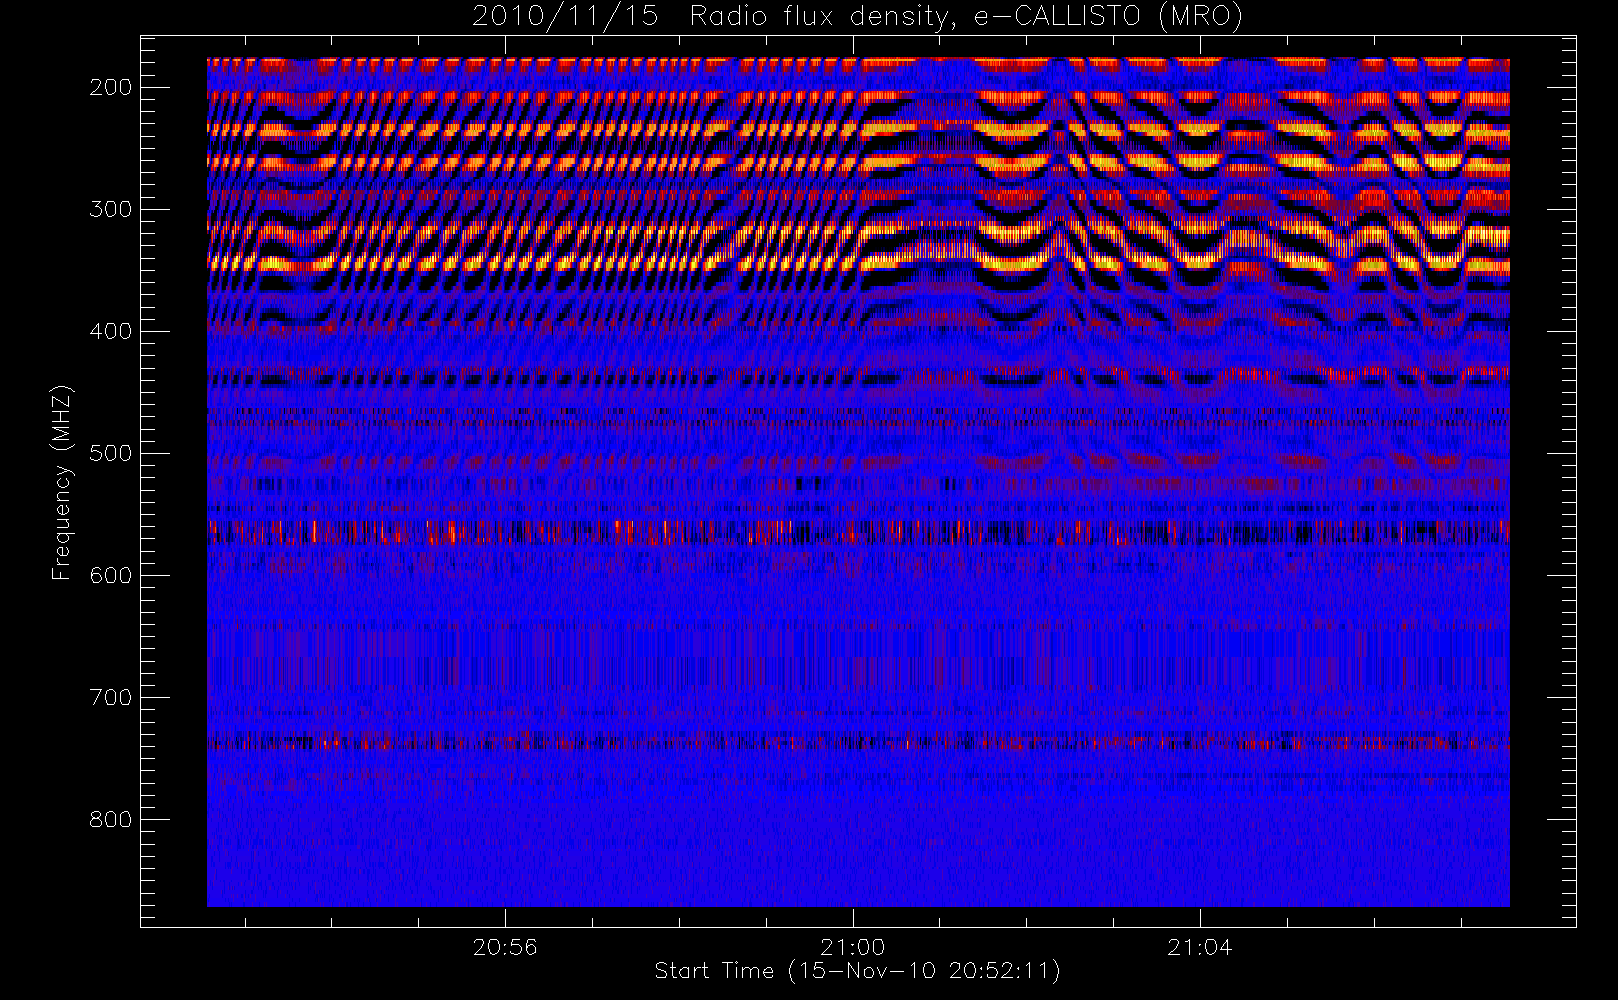The image size is (1618, 1000).
Task: Click the 21:00 time tick label
Action: pyautogui.click(x=852, y=947)
